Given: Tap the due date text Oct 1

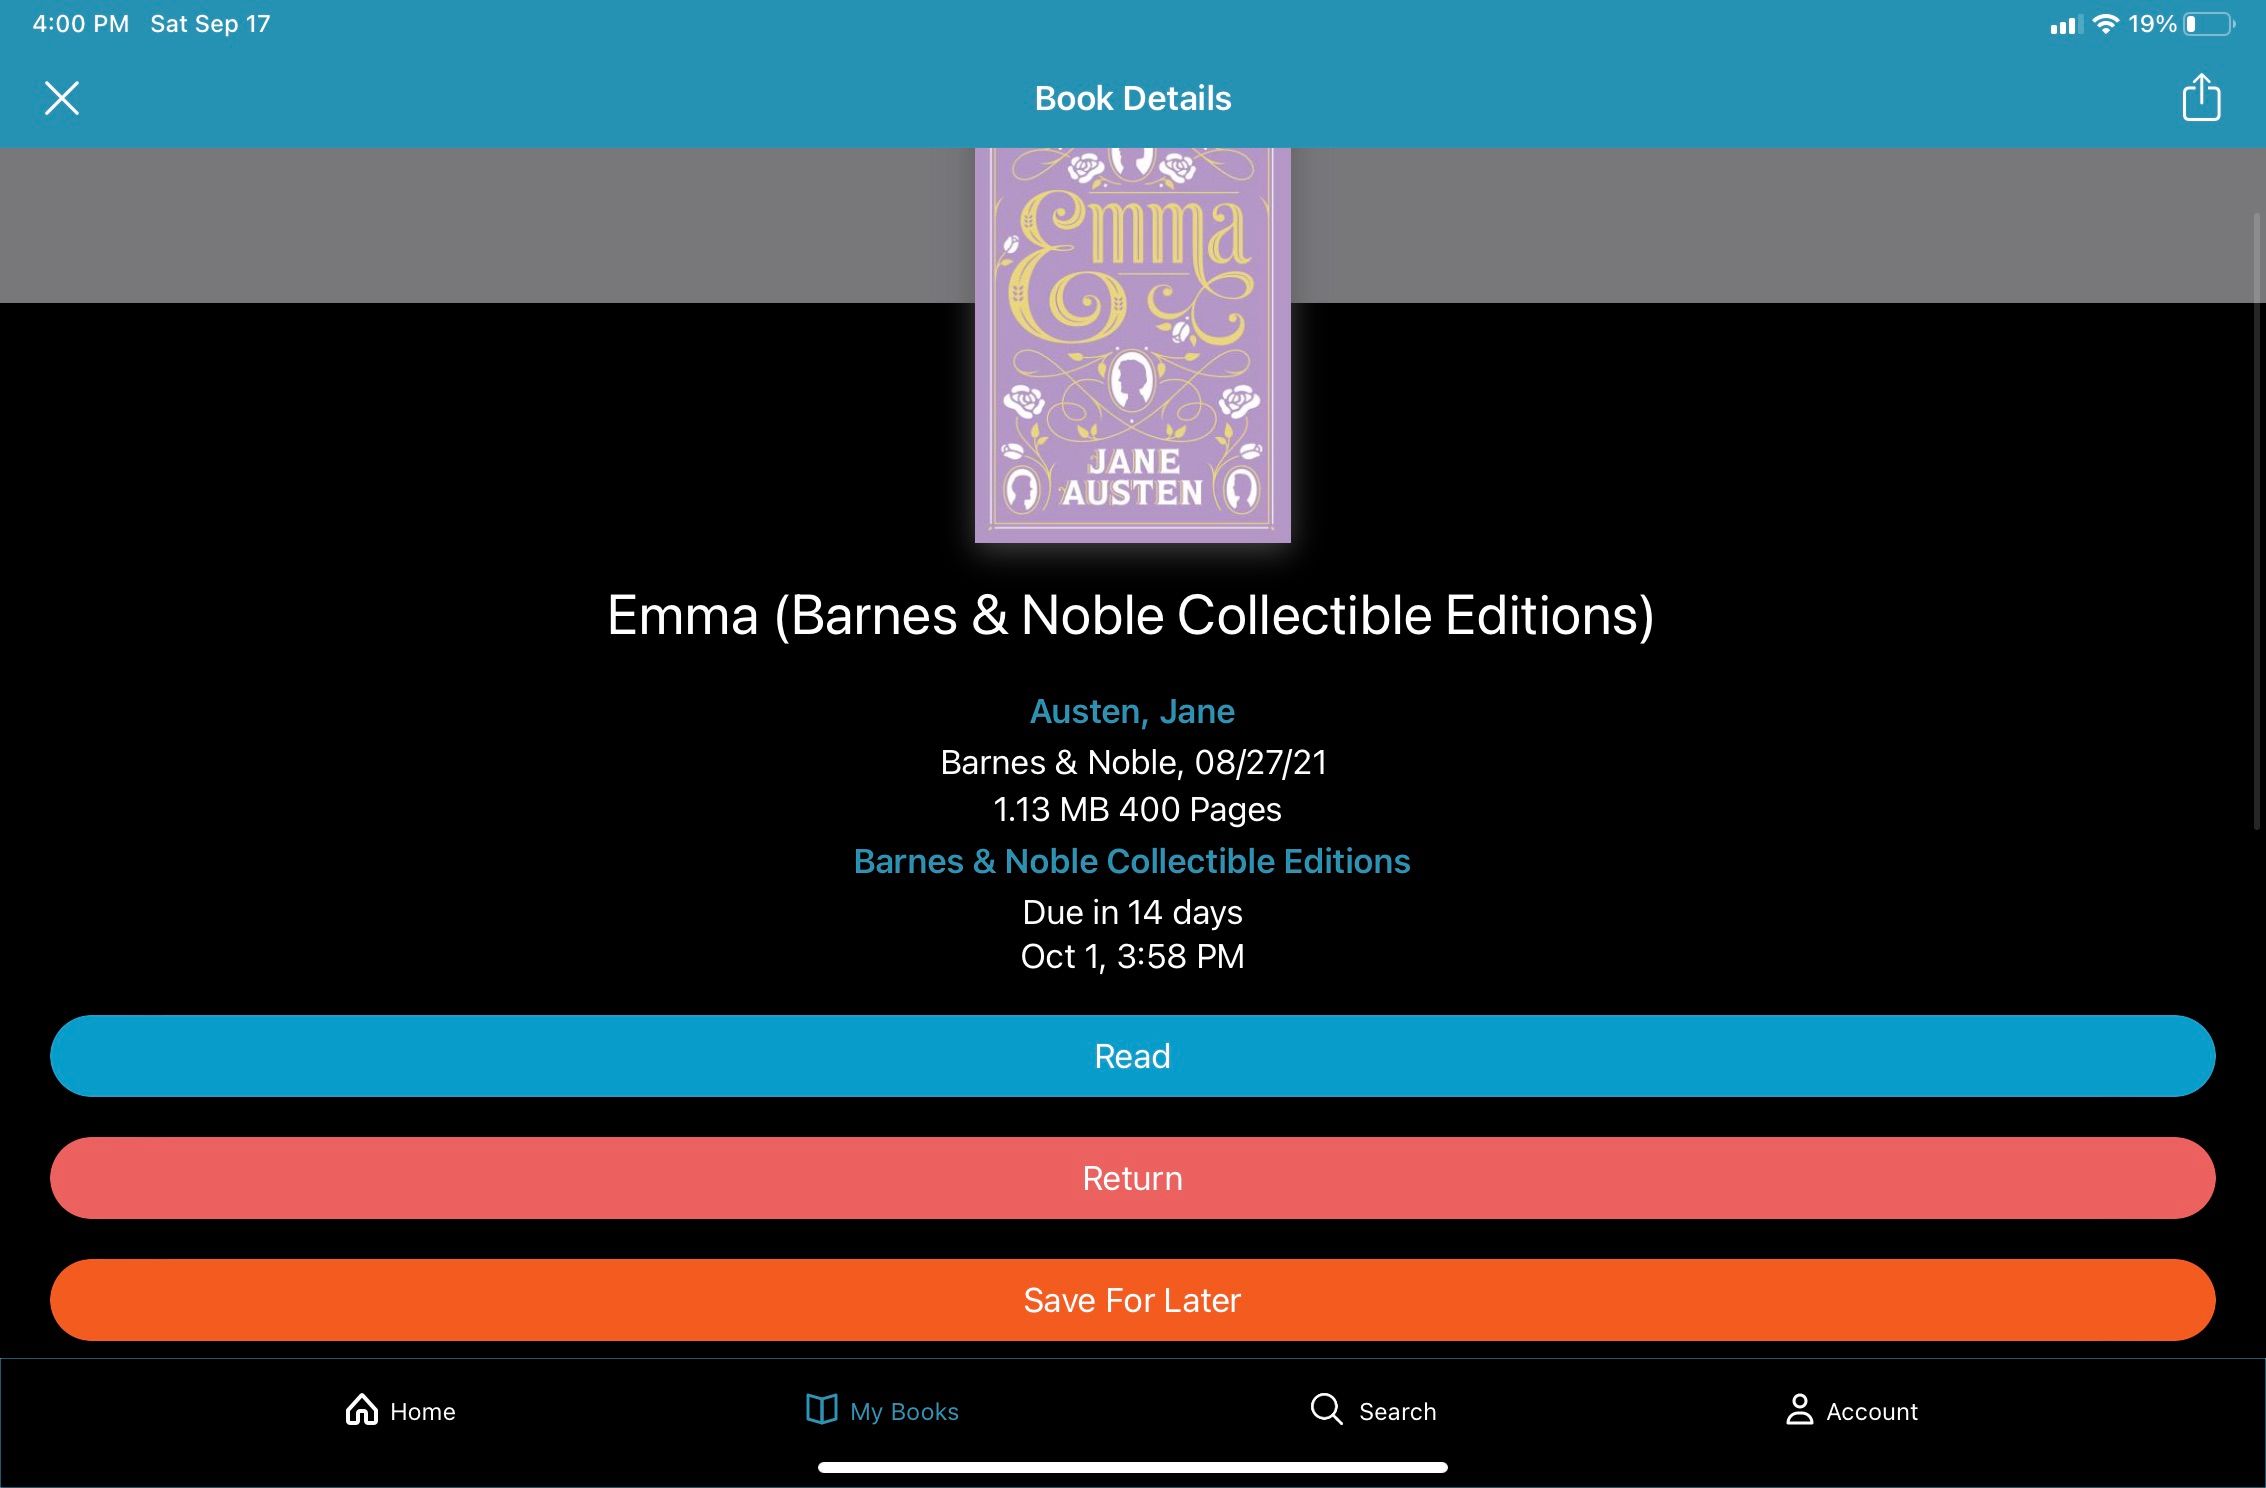Looking at the screenshot, I should pyautogui.click(x=1131, y=956).
